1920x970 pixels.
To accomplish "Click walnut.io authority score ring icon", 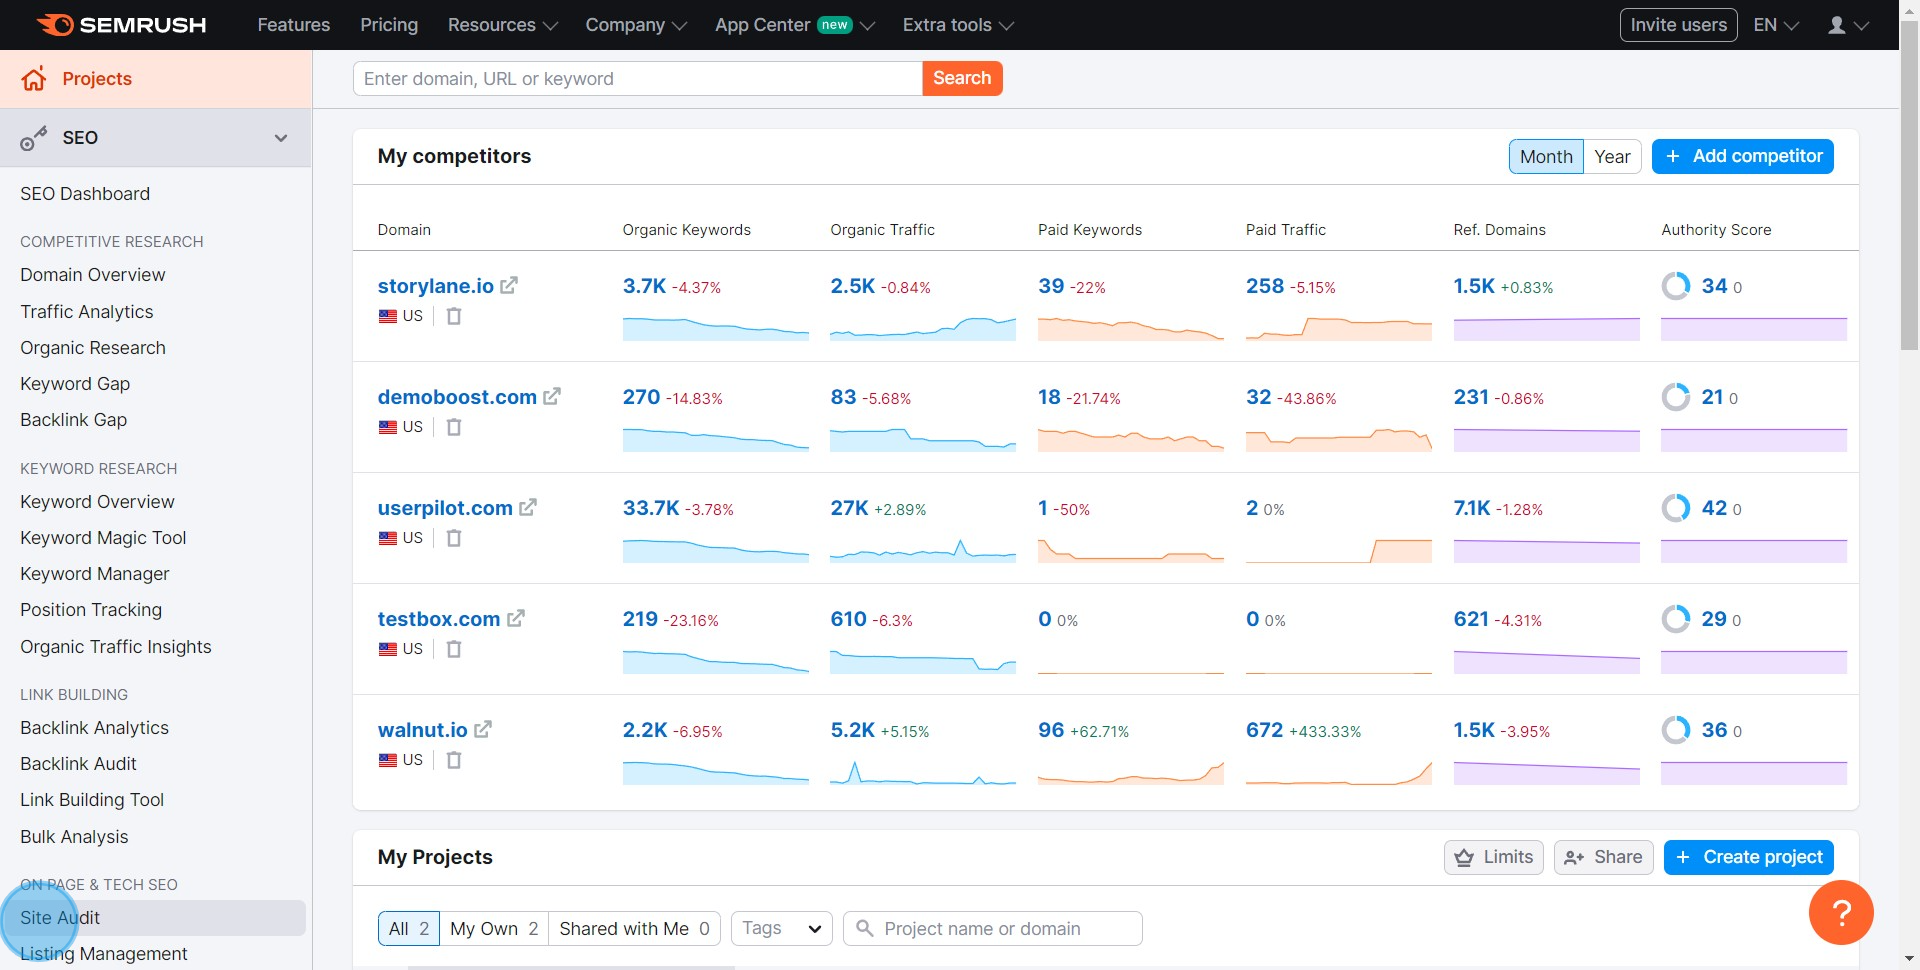I will [1676, 730].
